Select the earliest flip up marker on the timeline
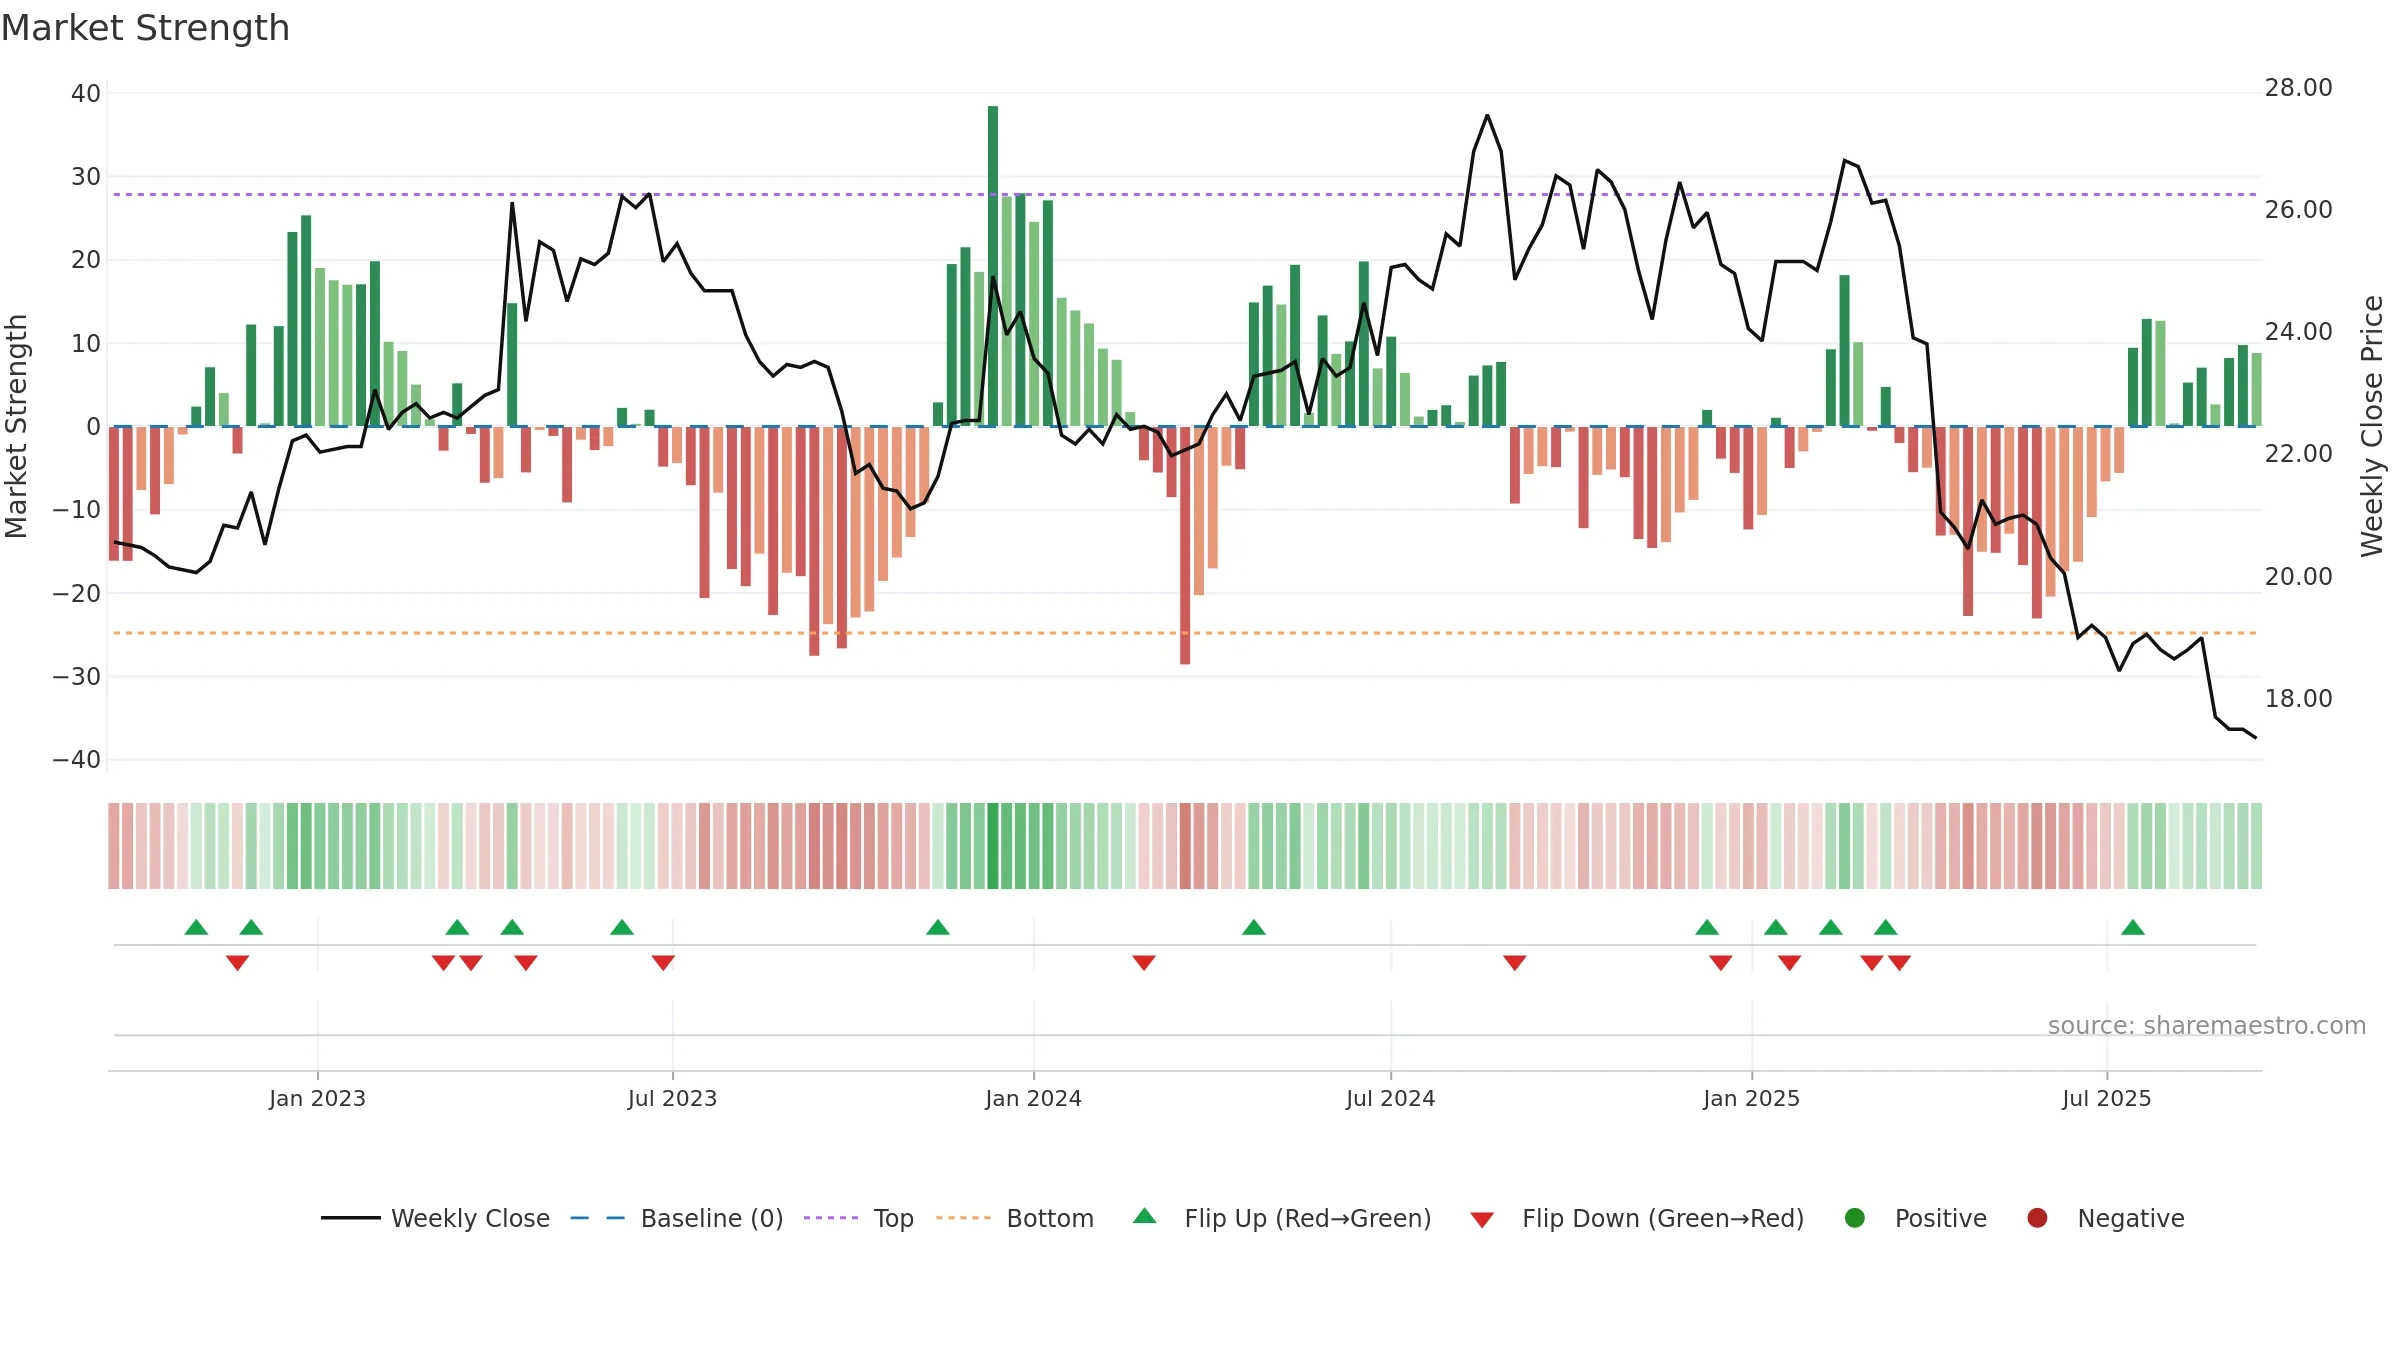Image resolution: width=2400 pixels, height=1350 pixels. coord(196,927)
